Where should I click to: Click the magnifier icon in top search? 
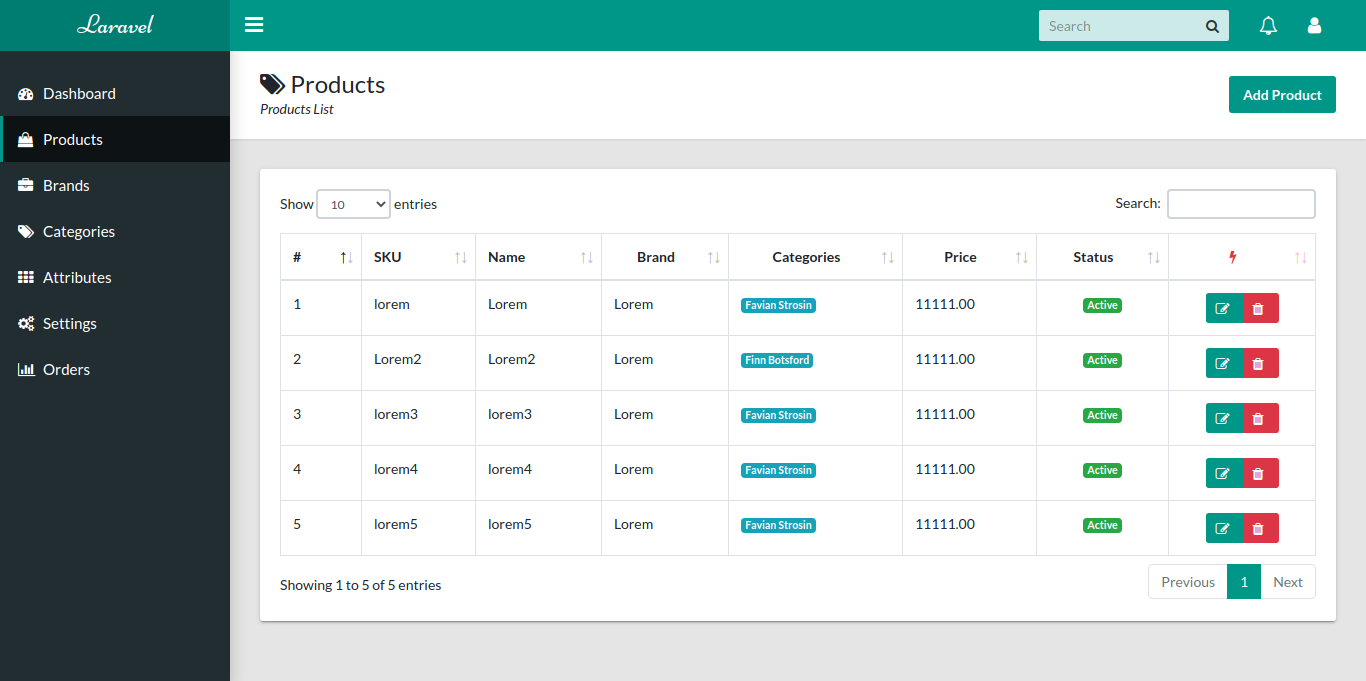click(x=1212, y=27)
